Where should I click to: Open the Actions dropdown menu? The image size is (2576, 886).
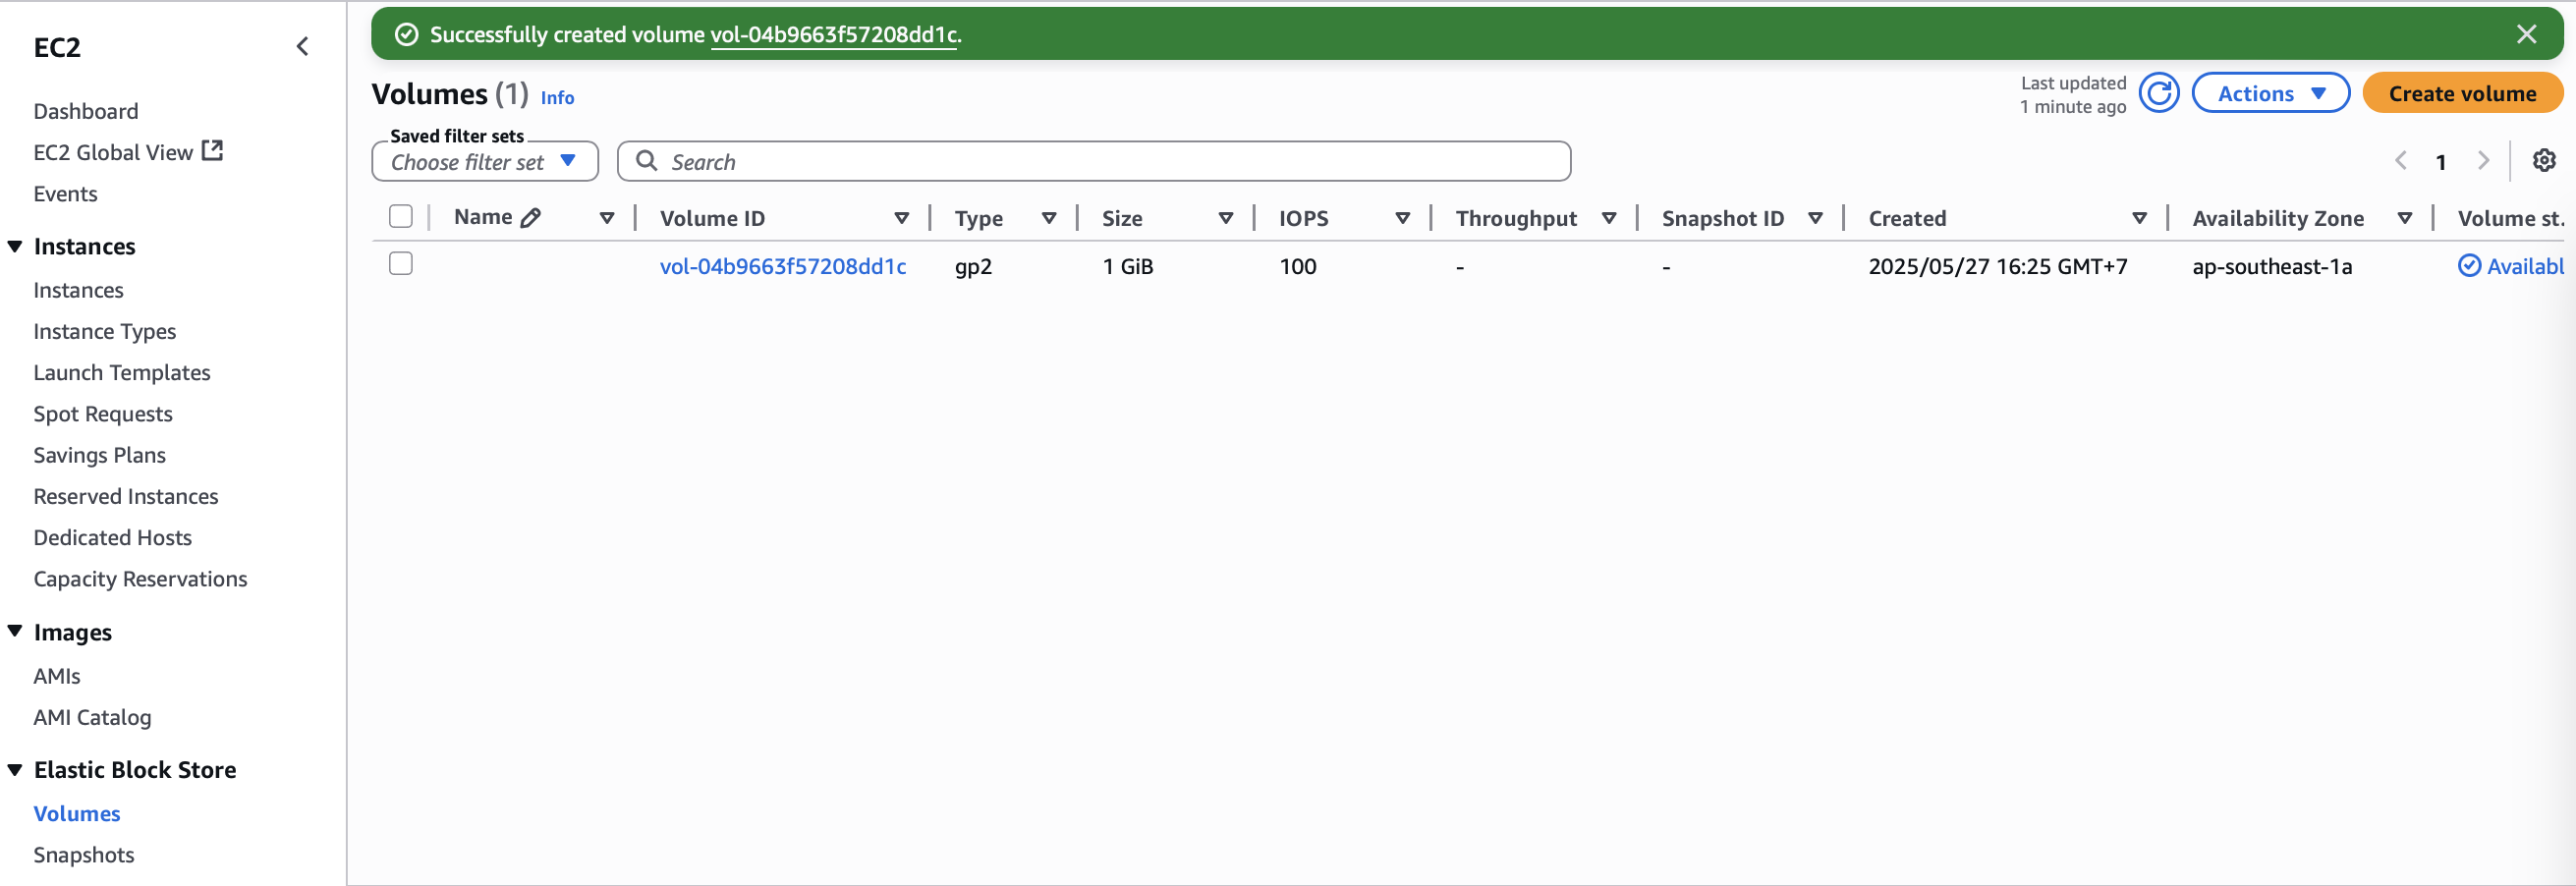[x=2270, y=92]
